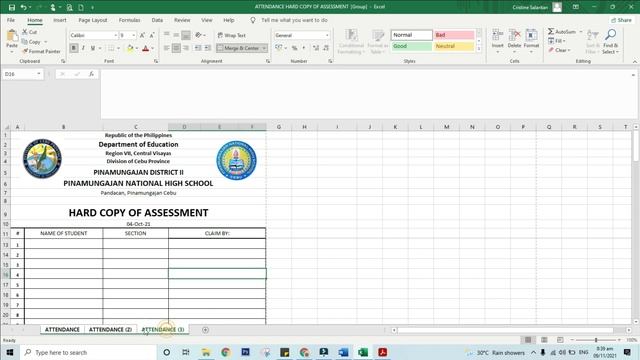This screenshot has width=640, height=360.
Task: Toggle Bold formatting
Action: [73, 48]
